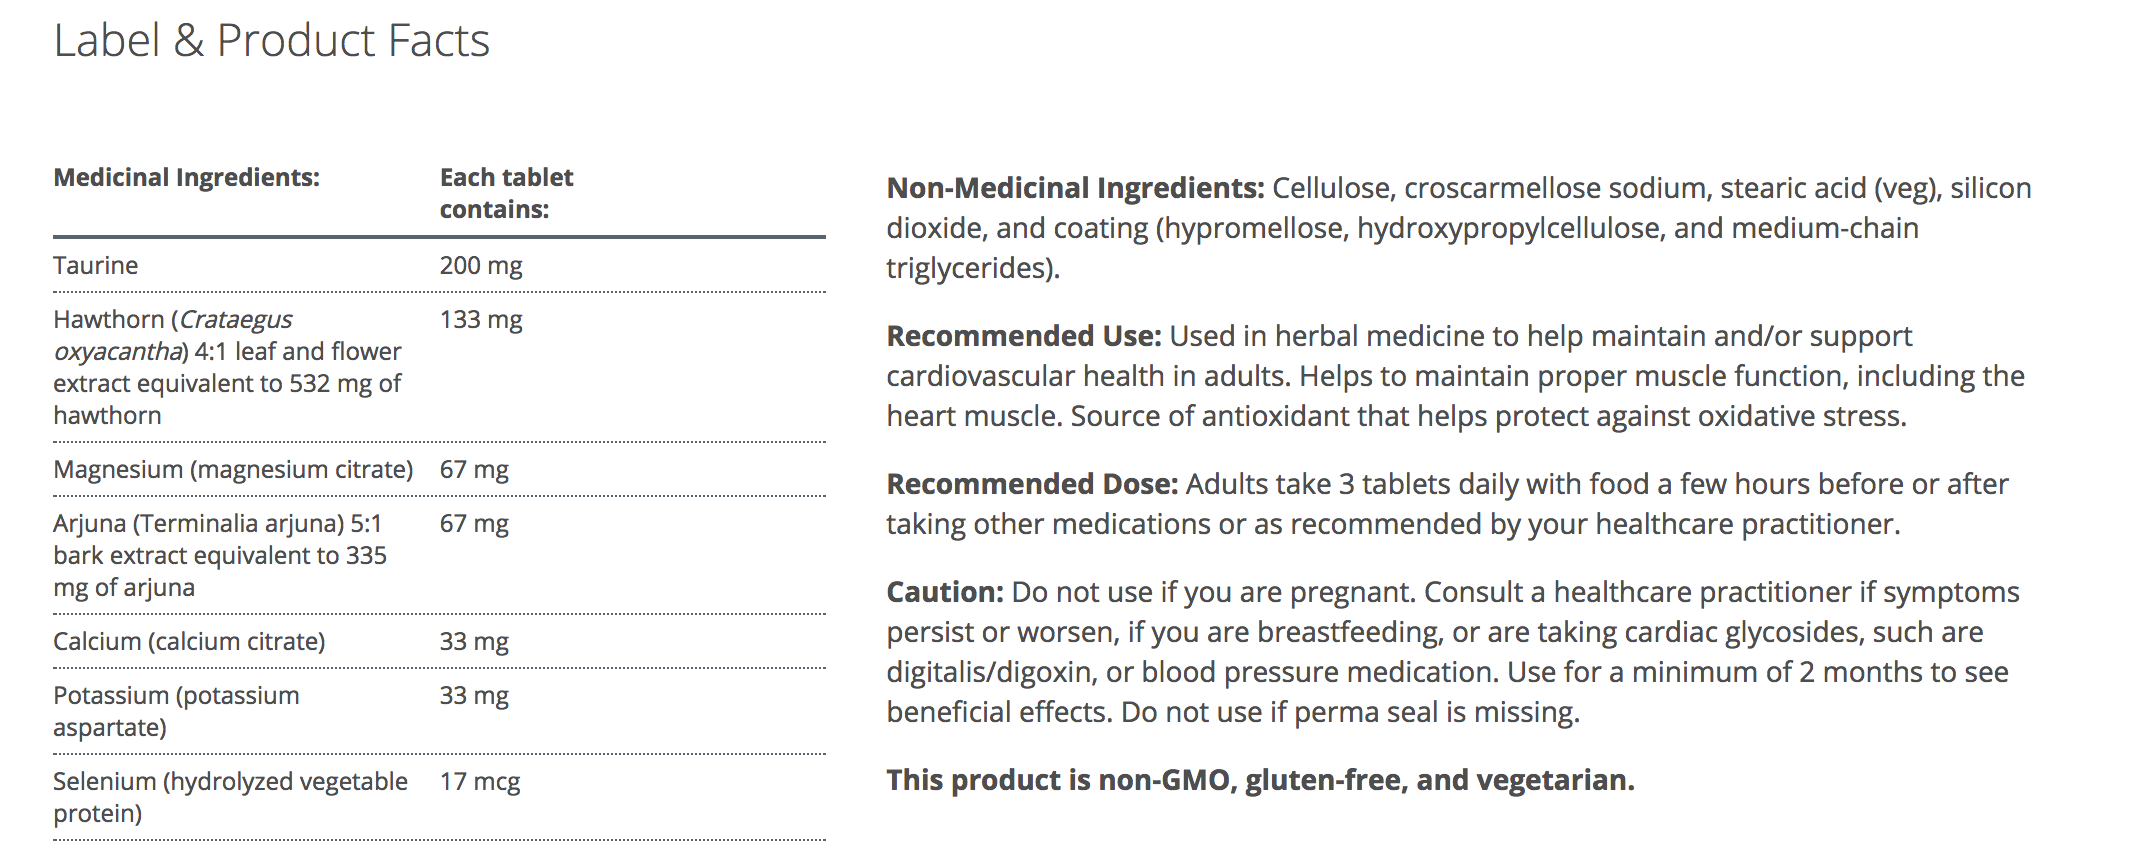Click the 33 mg Calcium amount

coord(474,642)
